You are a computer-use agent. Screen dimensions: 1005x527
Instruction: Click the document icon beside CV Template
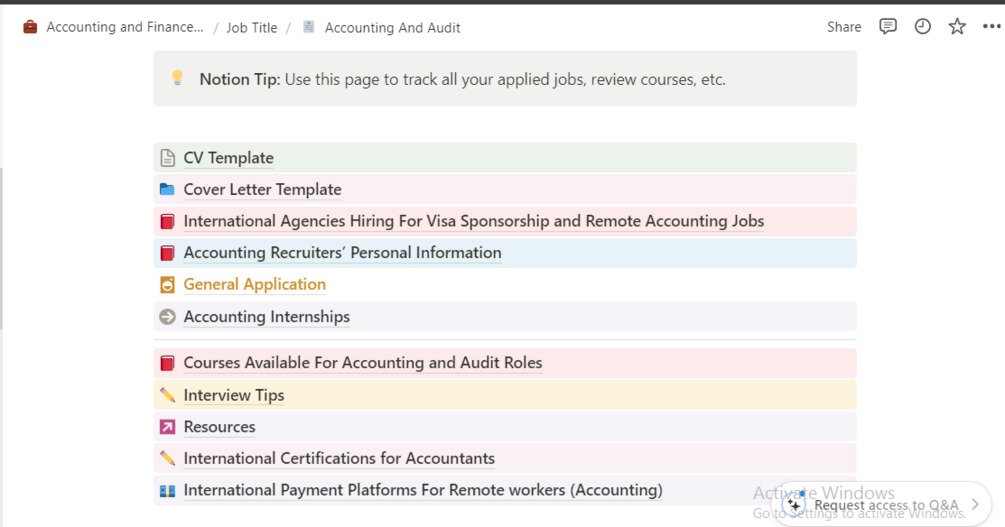pos(167,158)
